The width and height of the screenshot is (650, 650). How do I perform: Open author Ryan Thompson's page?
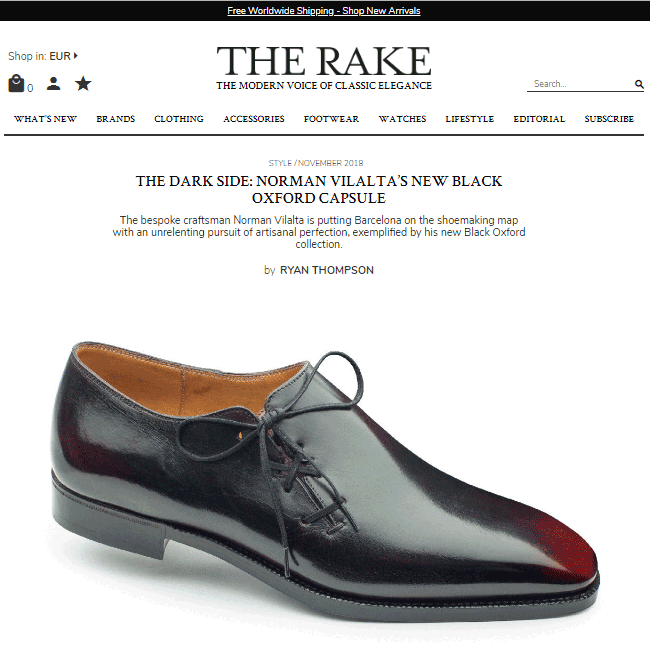[327, 270]
